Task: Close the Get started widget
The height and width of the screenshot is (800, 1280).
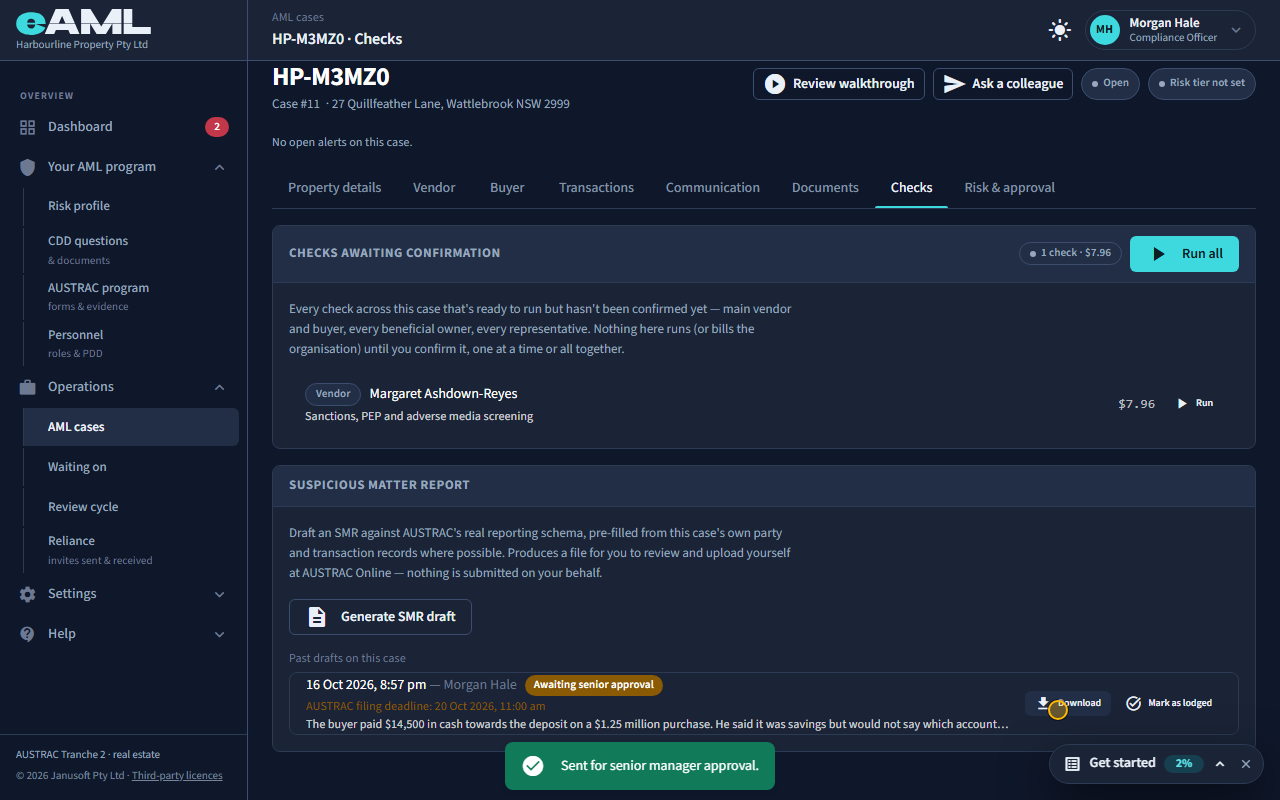Action: click(1246, 764)
